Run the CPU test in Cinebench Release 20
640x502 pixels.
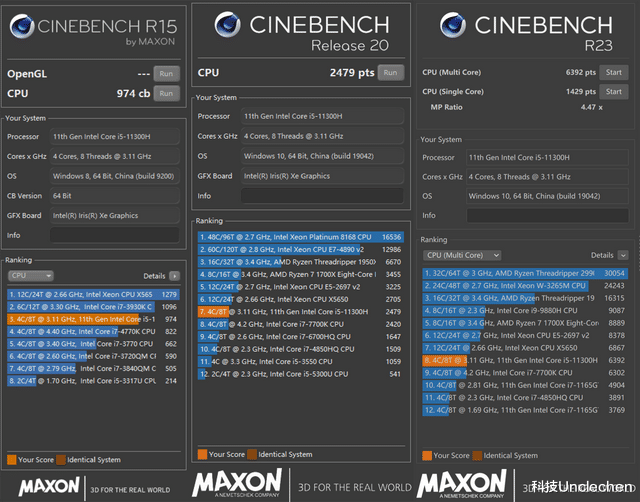391,73
